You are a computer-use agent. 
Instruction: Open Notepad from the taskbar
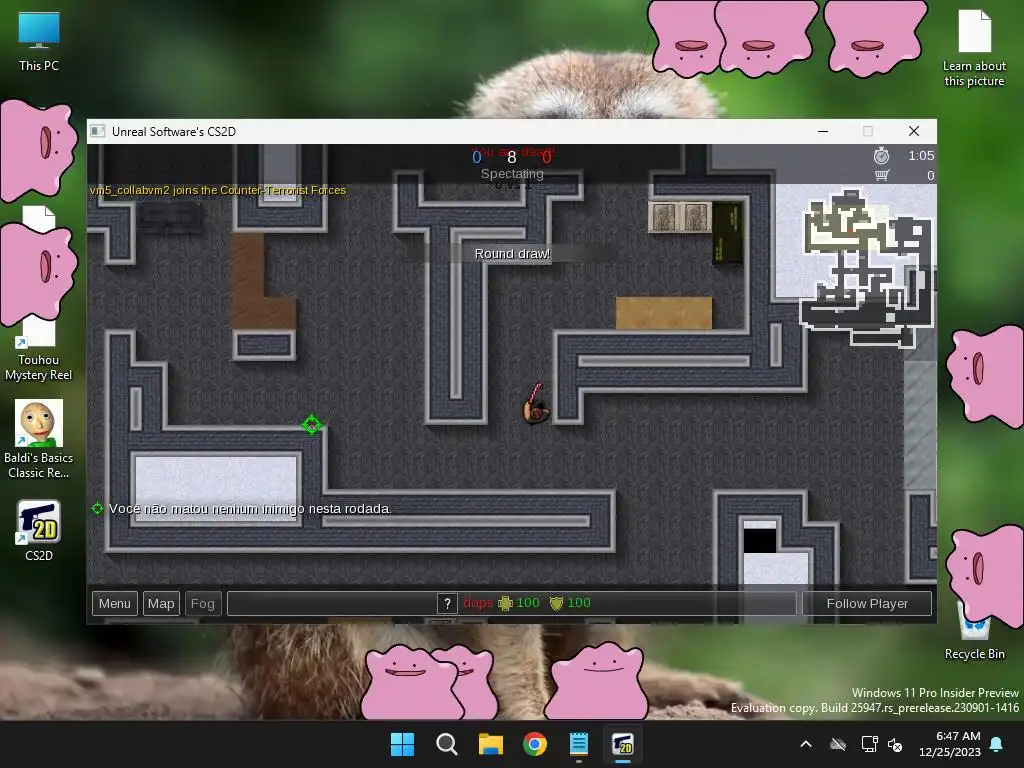coord(579,744)
